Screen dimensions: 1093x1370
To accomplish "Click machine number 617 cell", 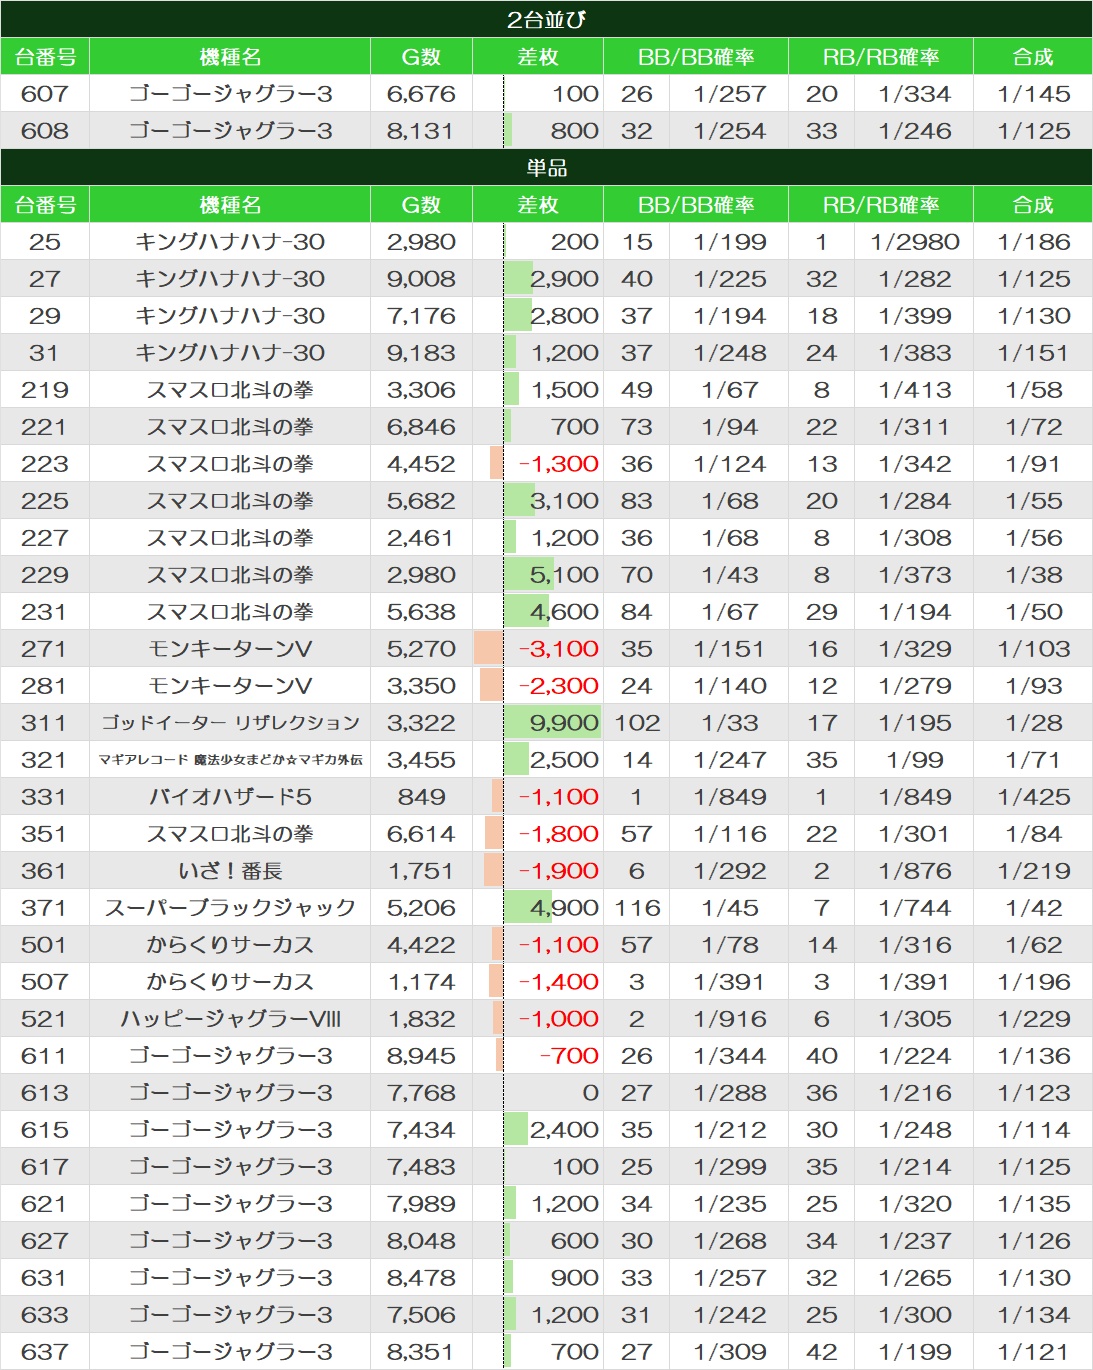I will click(x=45, y=1167).
